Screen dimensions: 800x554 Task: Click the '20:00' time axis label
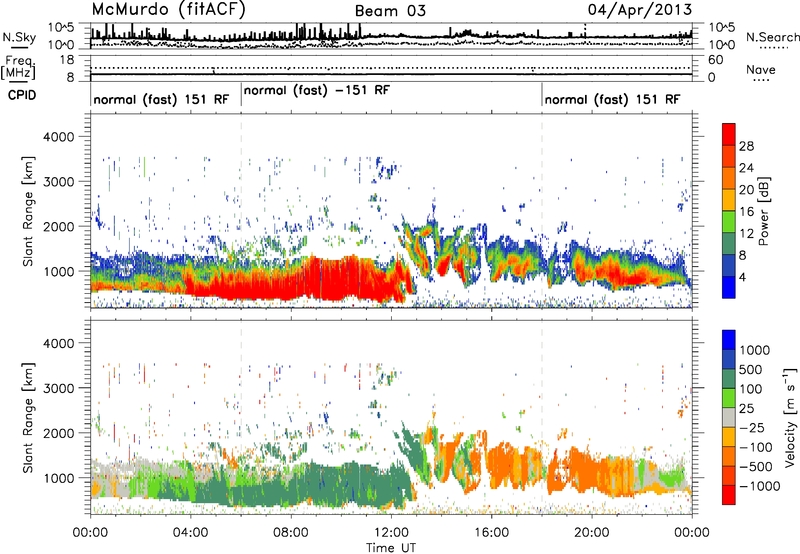(x=592, y=533)
